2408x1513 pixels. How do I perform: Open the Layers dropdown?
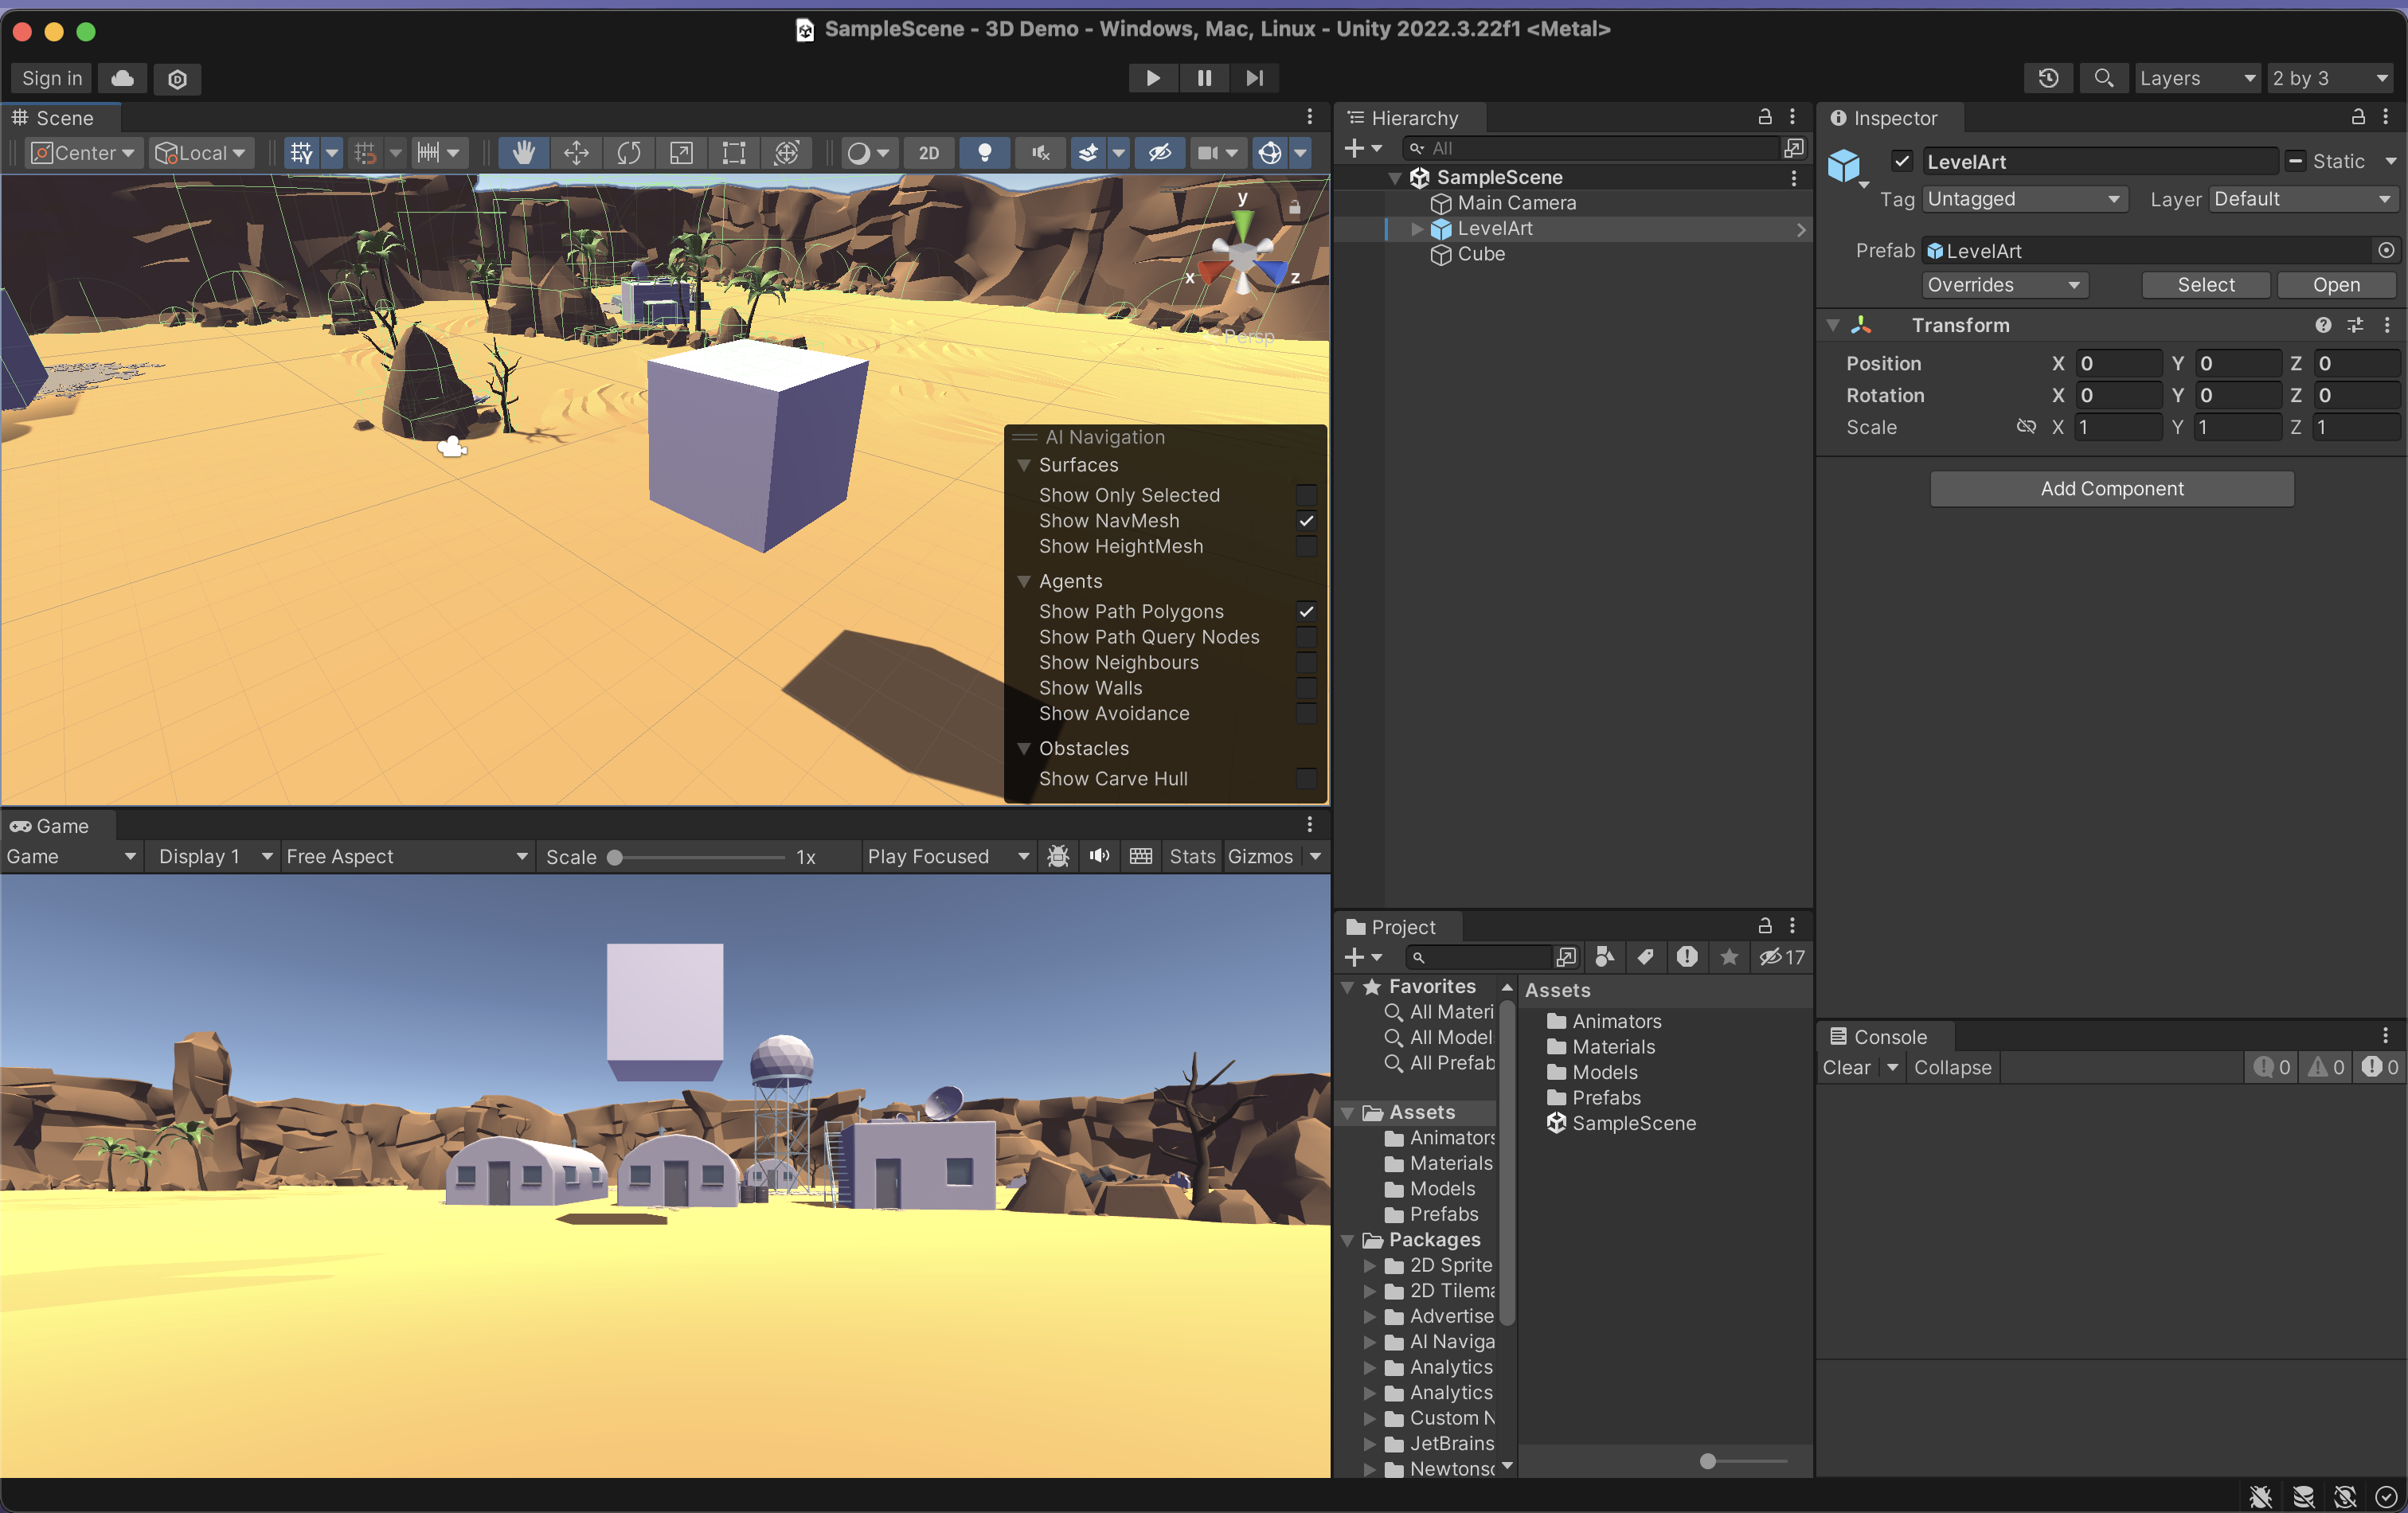(2196, 78)
